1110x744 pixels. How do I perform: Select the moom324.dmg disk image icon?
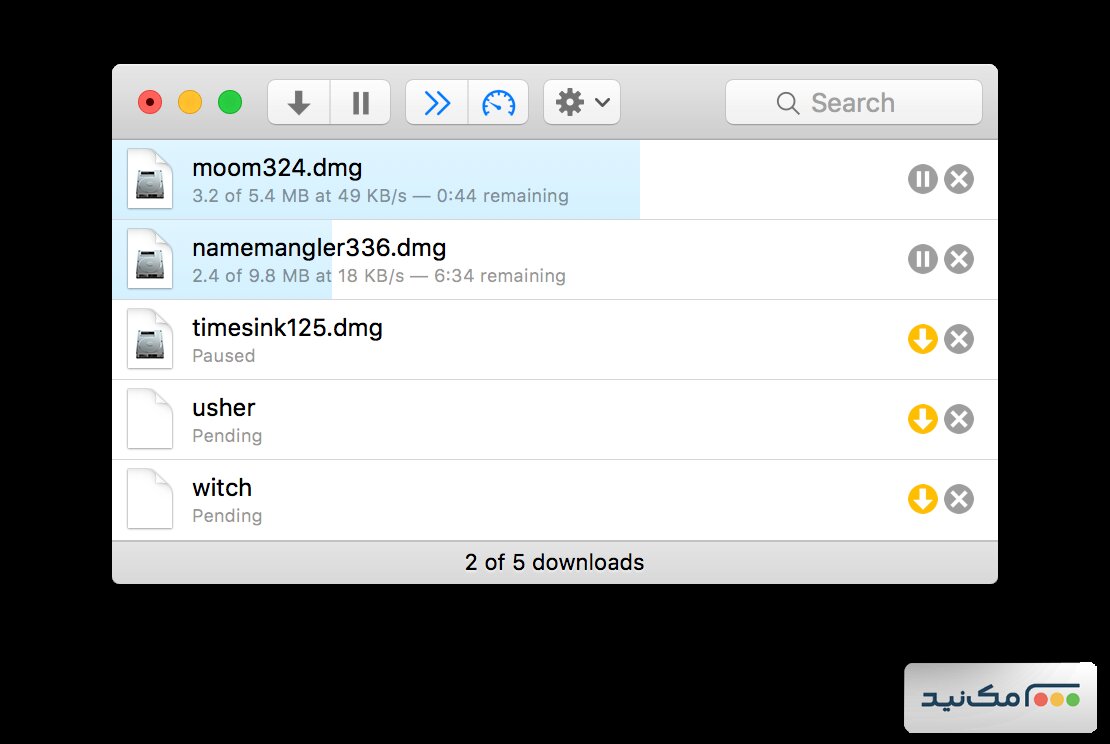tap(150, 179)
